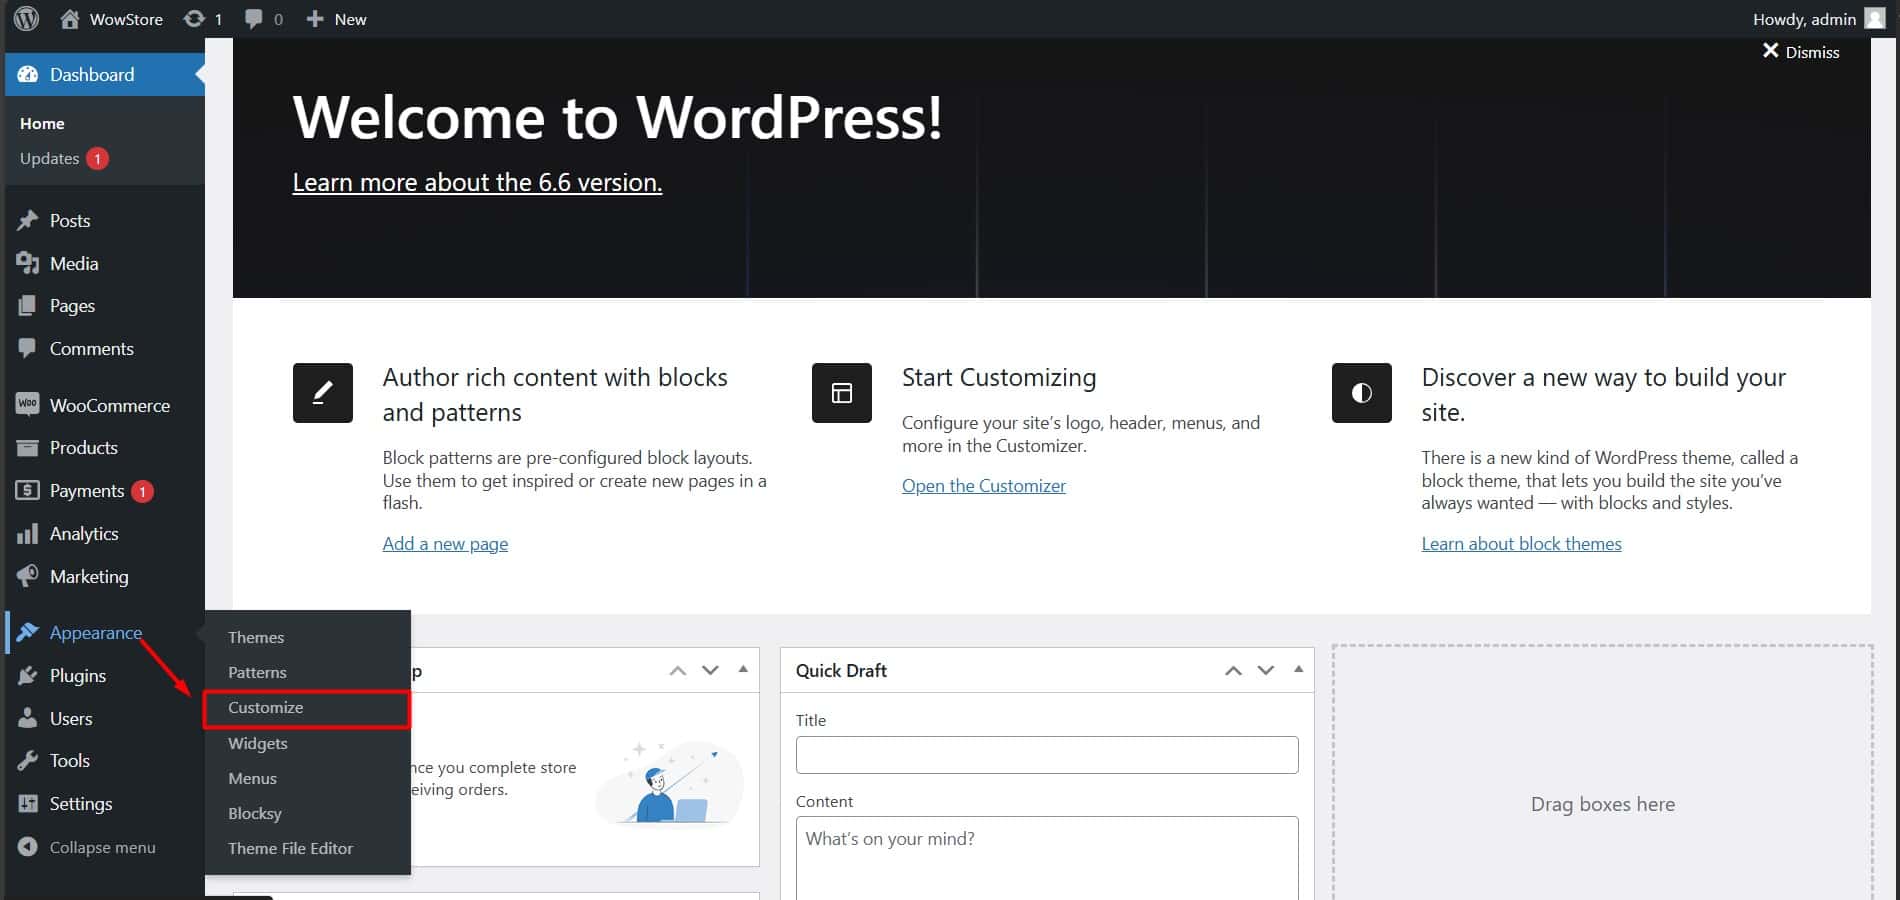1900x900 pixels.
Task: Click the admin avatar next to Howdy
Action: point(1875,19)
